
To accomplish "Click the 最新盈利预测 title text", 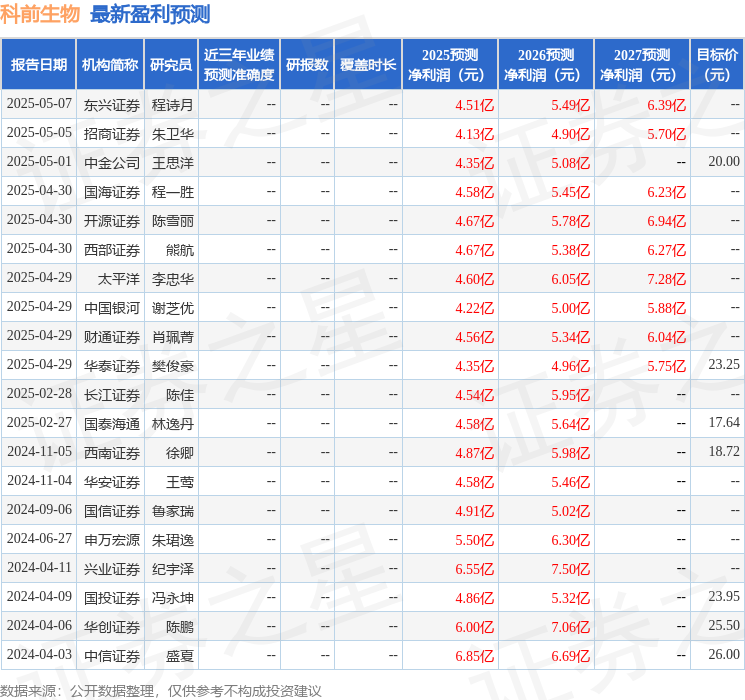I will point(150,14).
